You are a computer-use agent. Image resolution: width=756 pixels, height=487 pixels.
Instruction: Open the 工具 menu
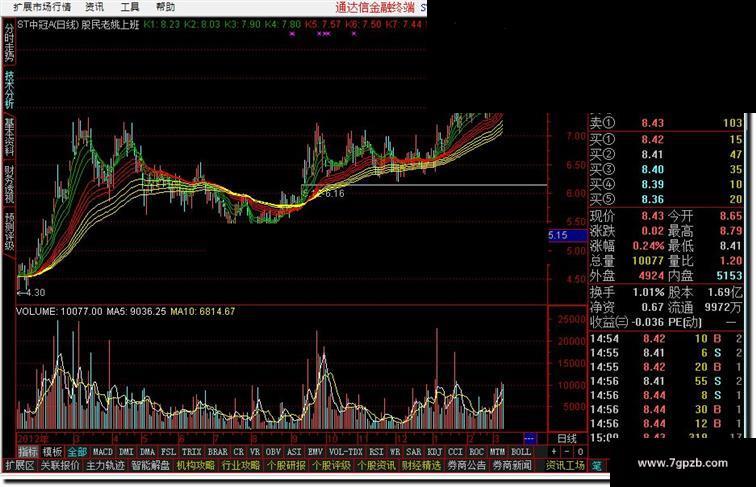pyautogui.click(x=130, y=7)
